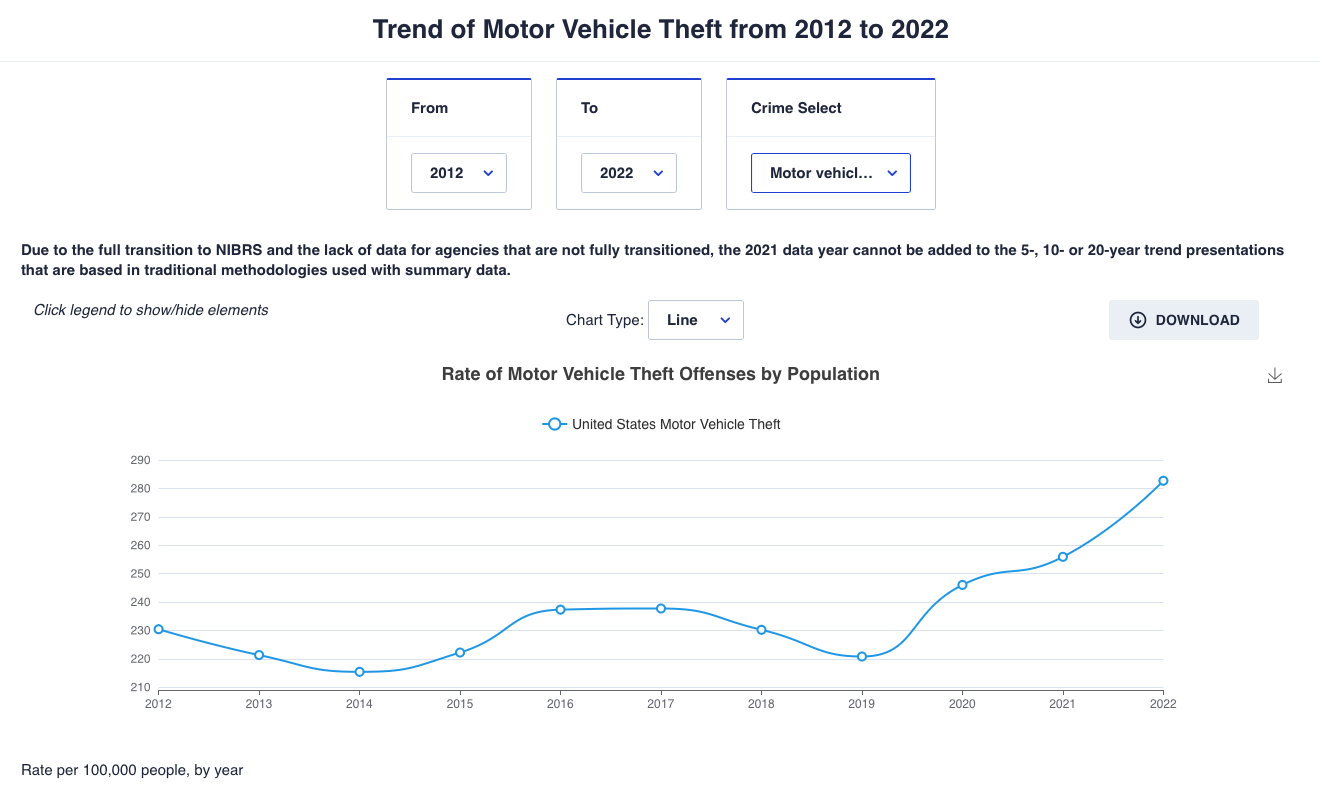The height and width of the screenshot is (795, 1320).
Task: Click the 2017 data point marker
Action: [661, 608]
